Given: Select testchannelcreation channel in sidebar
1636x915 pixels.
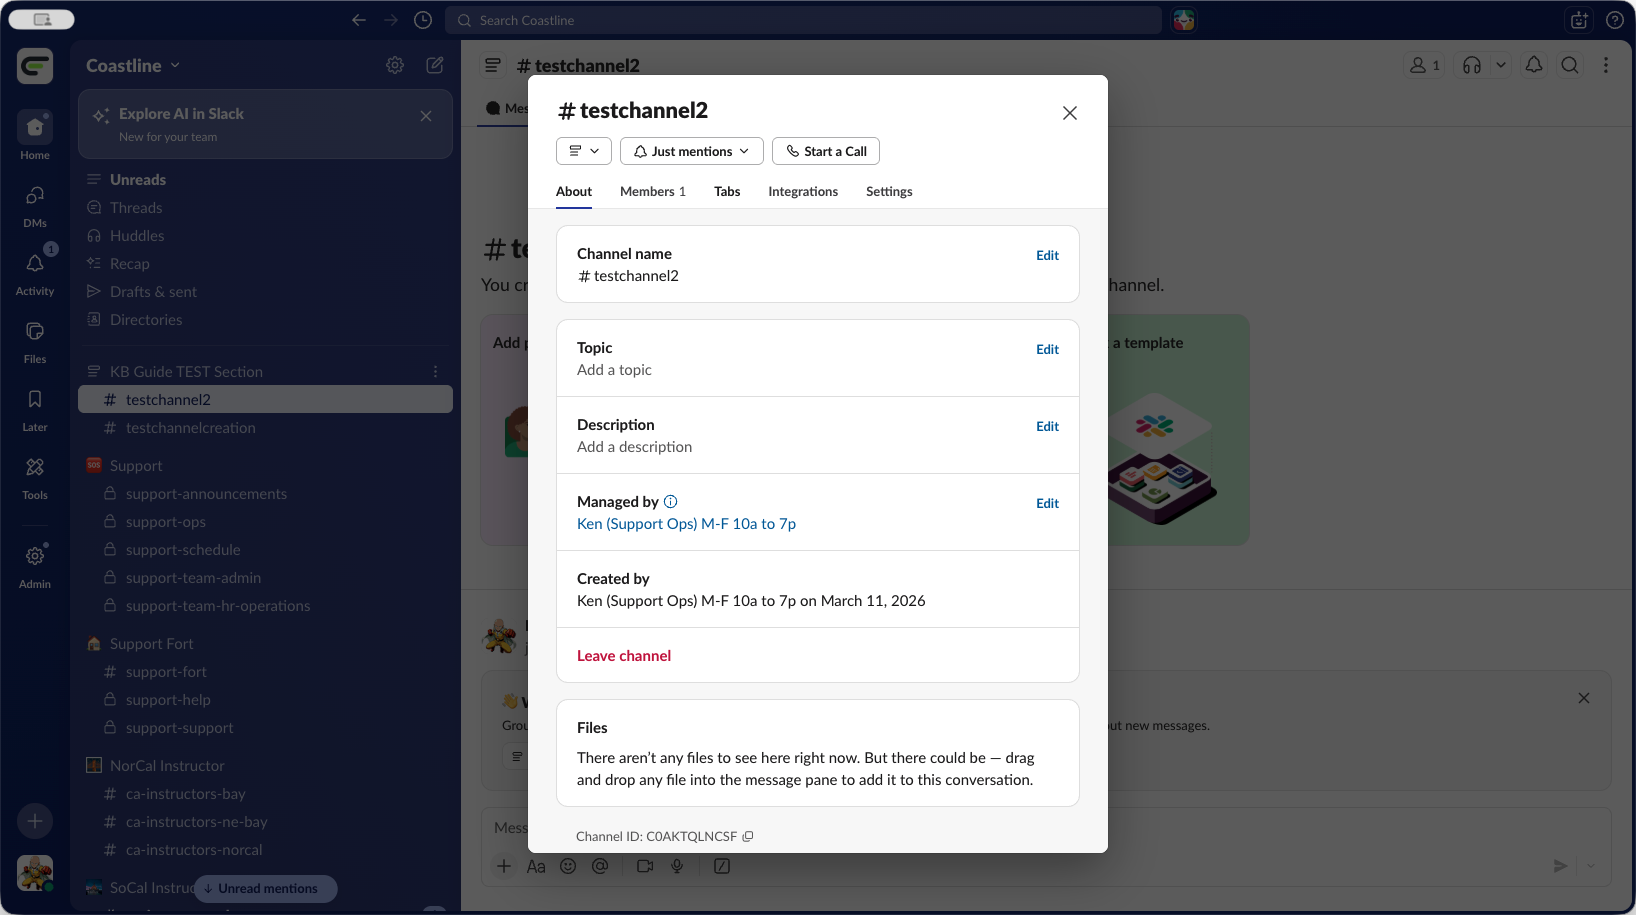Looking at the screenshot, I should (191, 428).
